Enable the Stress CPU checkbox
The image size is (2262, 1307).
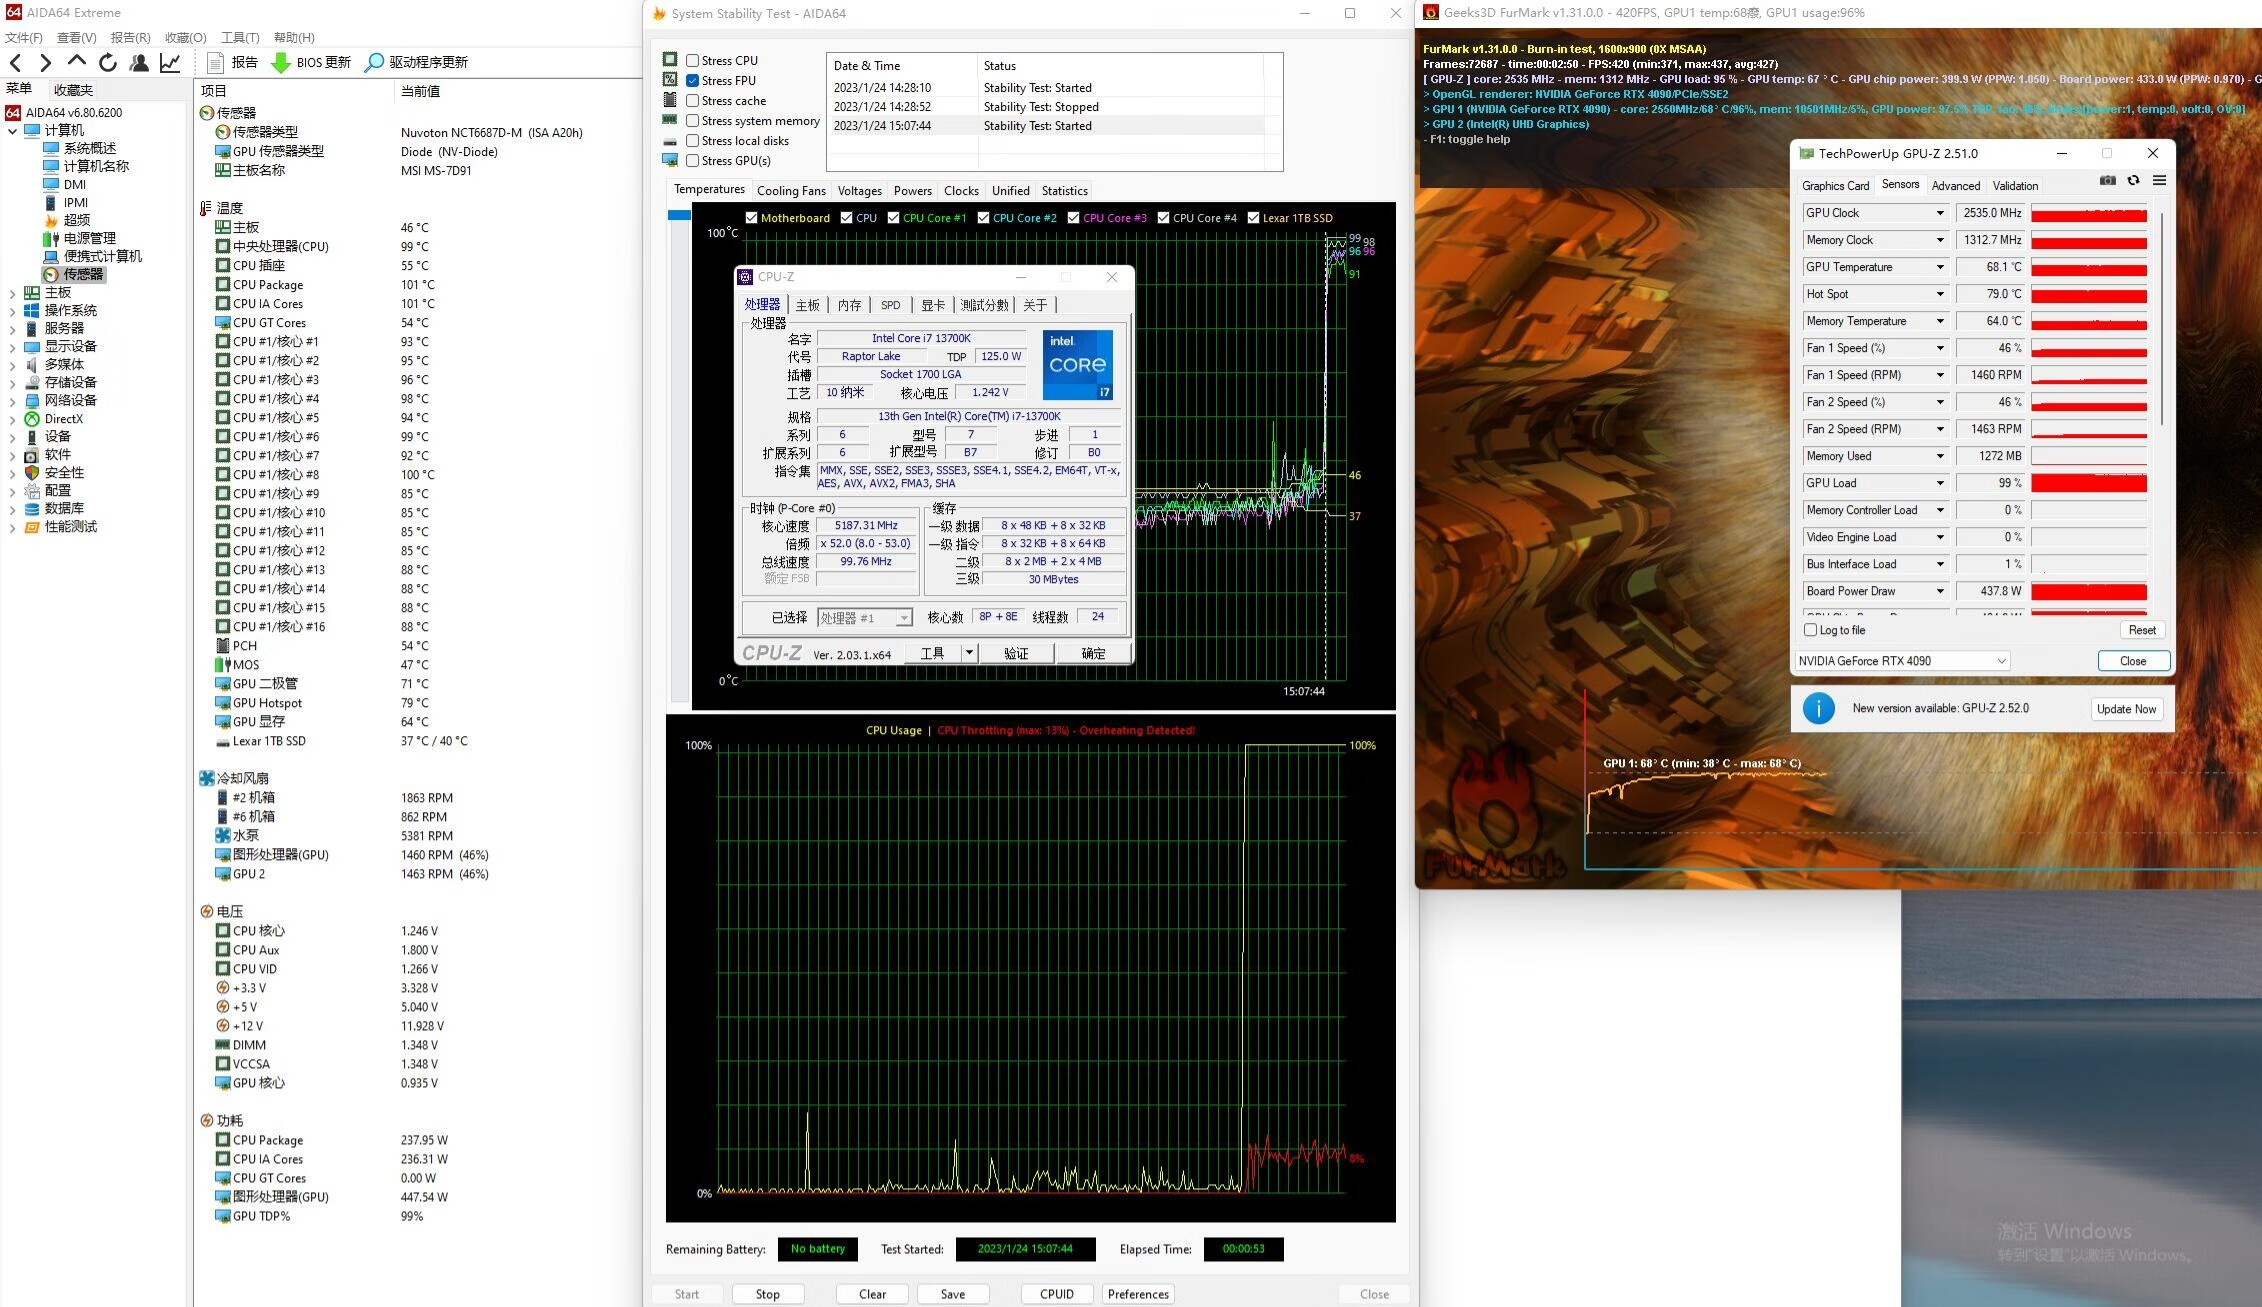[692, 60]
